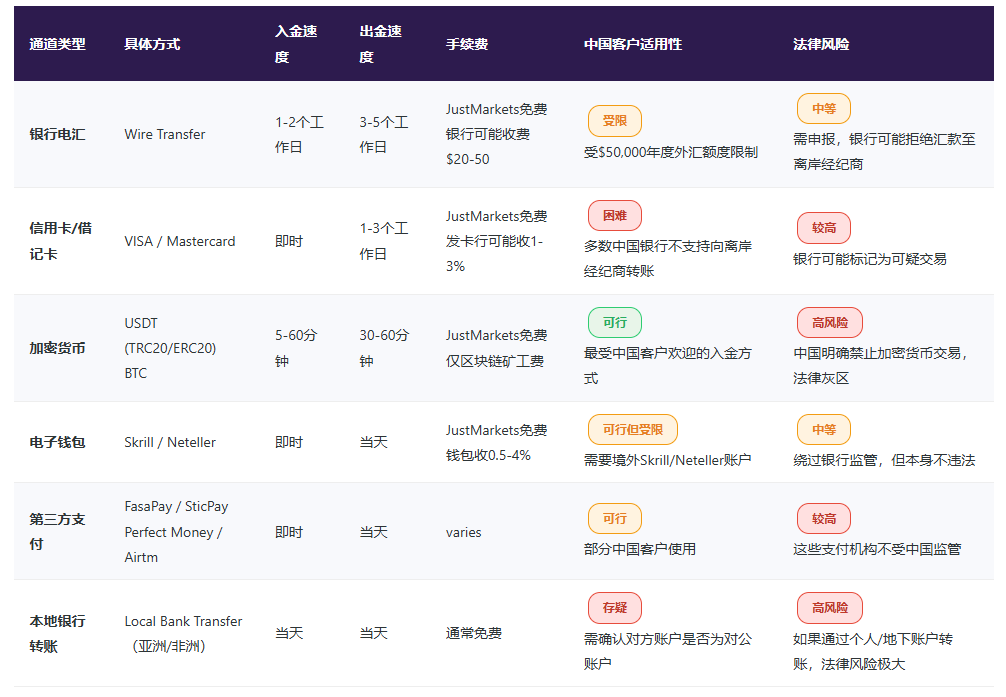
Task: Click the 通道类型 column header
Action: pyautogui.click(x=57, y=44)
